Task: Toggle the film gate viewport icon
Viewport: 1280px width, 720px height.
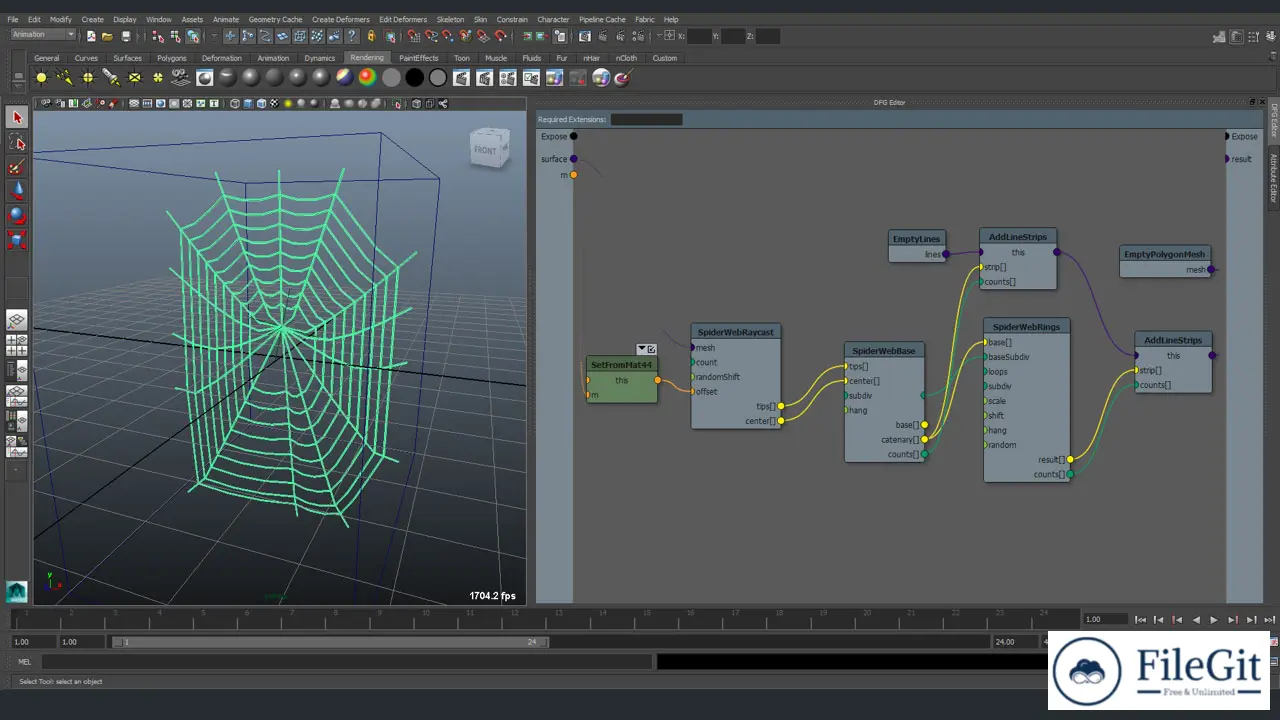Action: point(147,103)
